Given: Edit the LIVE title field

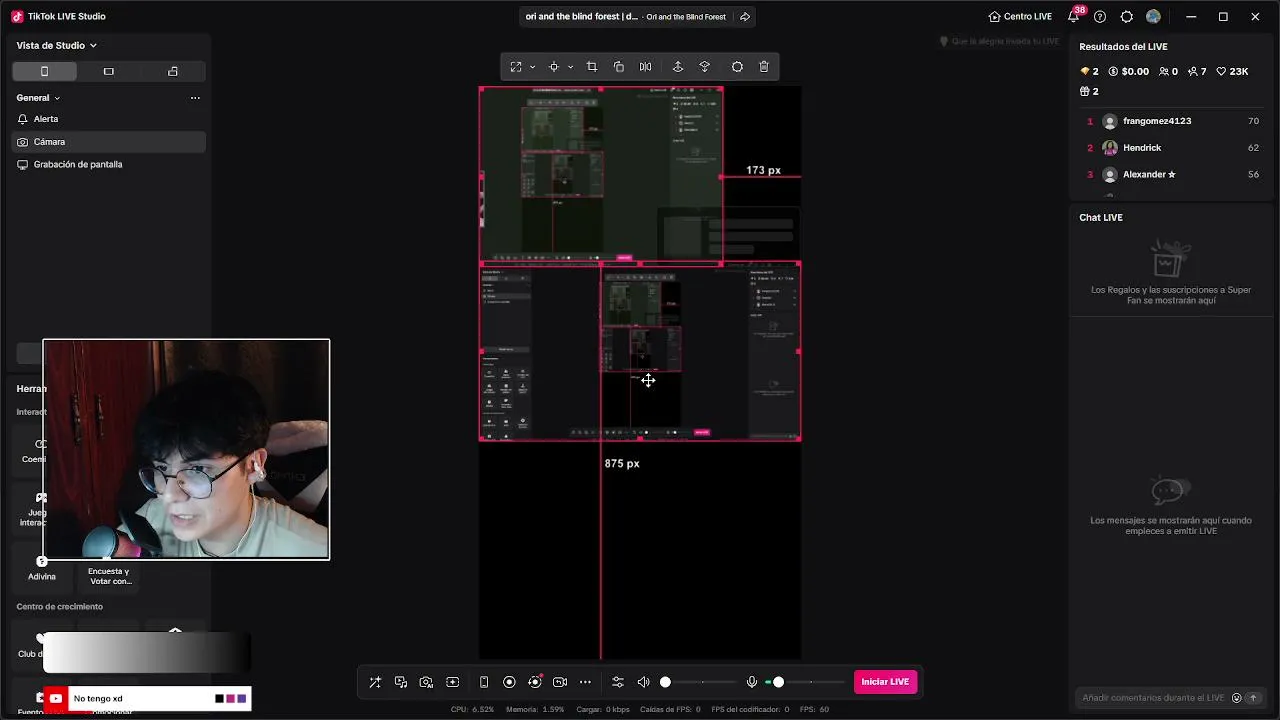Looking at the screenshot, I should tap(581, 17).
